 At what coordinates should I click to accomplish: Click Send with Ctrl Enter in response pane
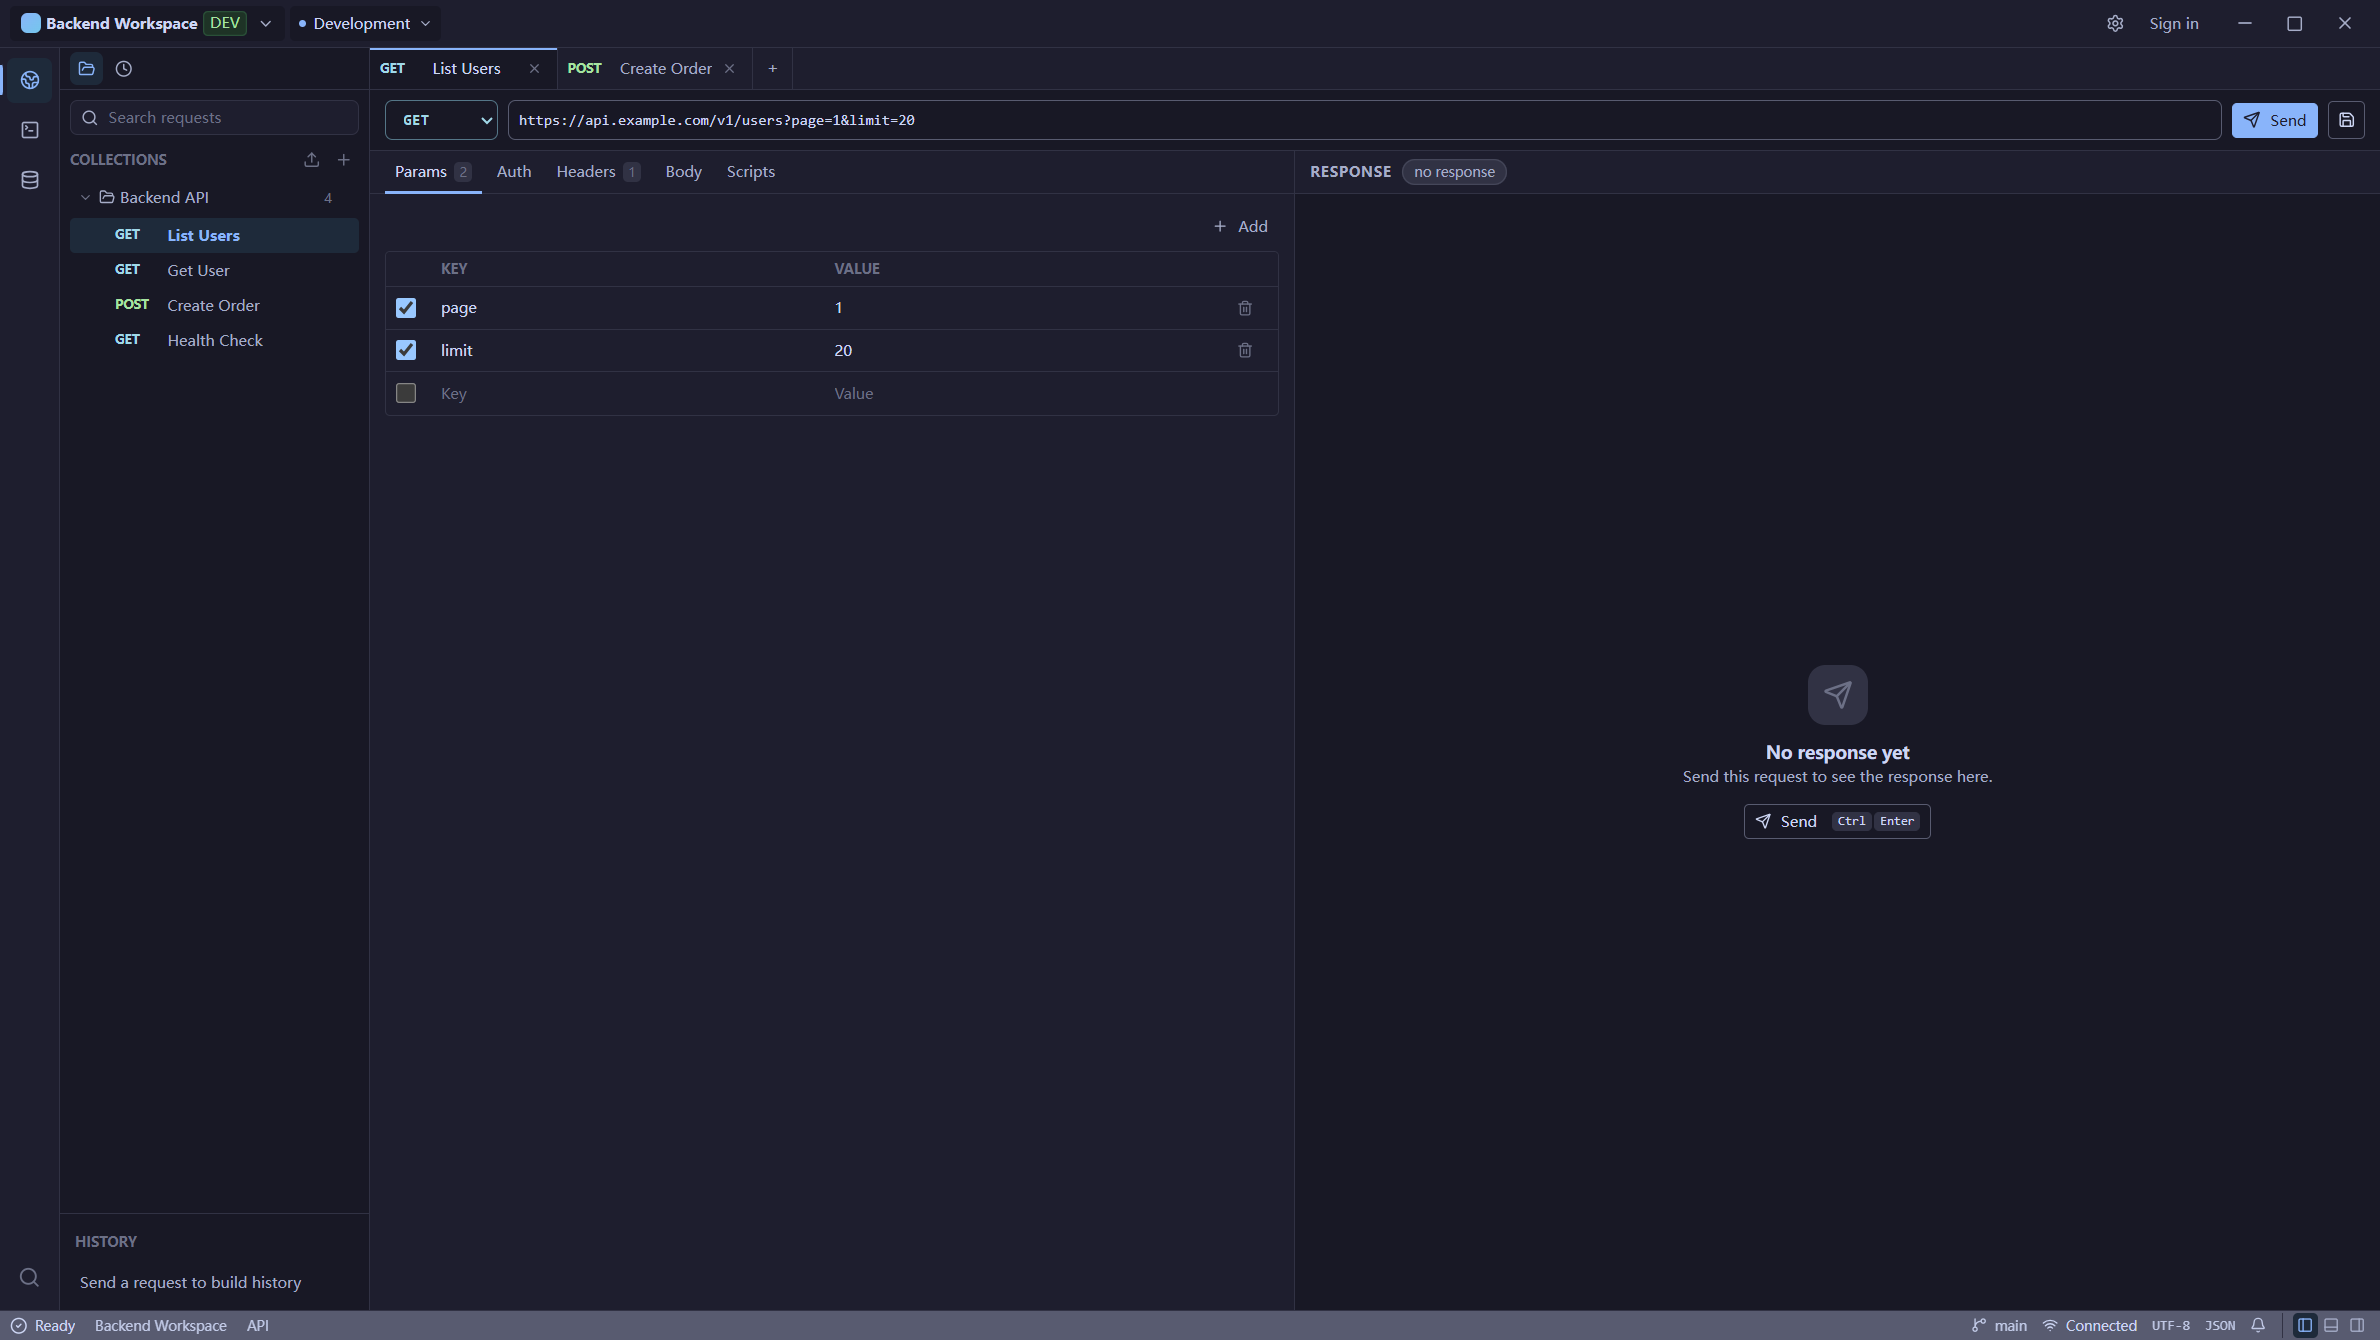[x=1837, y=822]
